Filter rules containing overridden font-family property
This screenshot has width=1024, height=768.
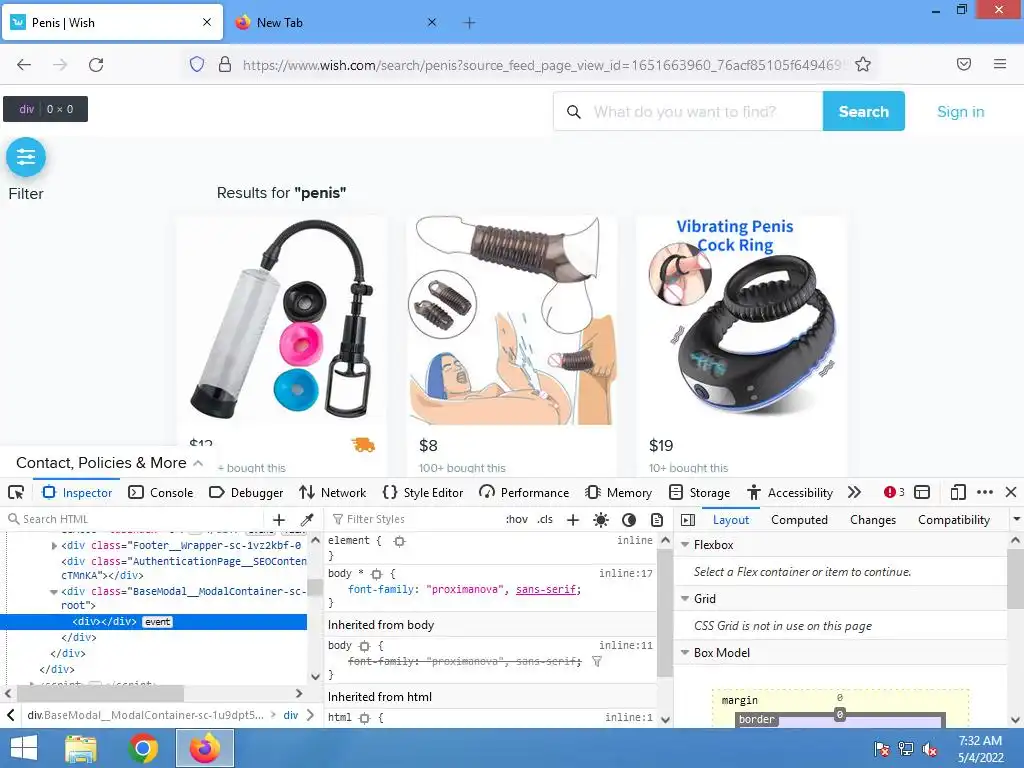[x=596, y=662]
